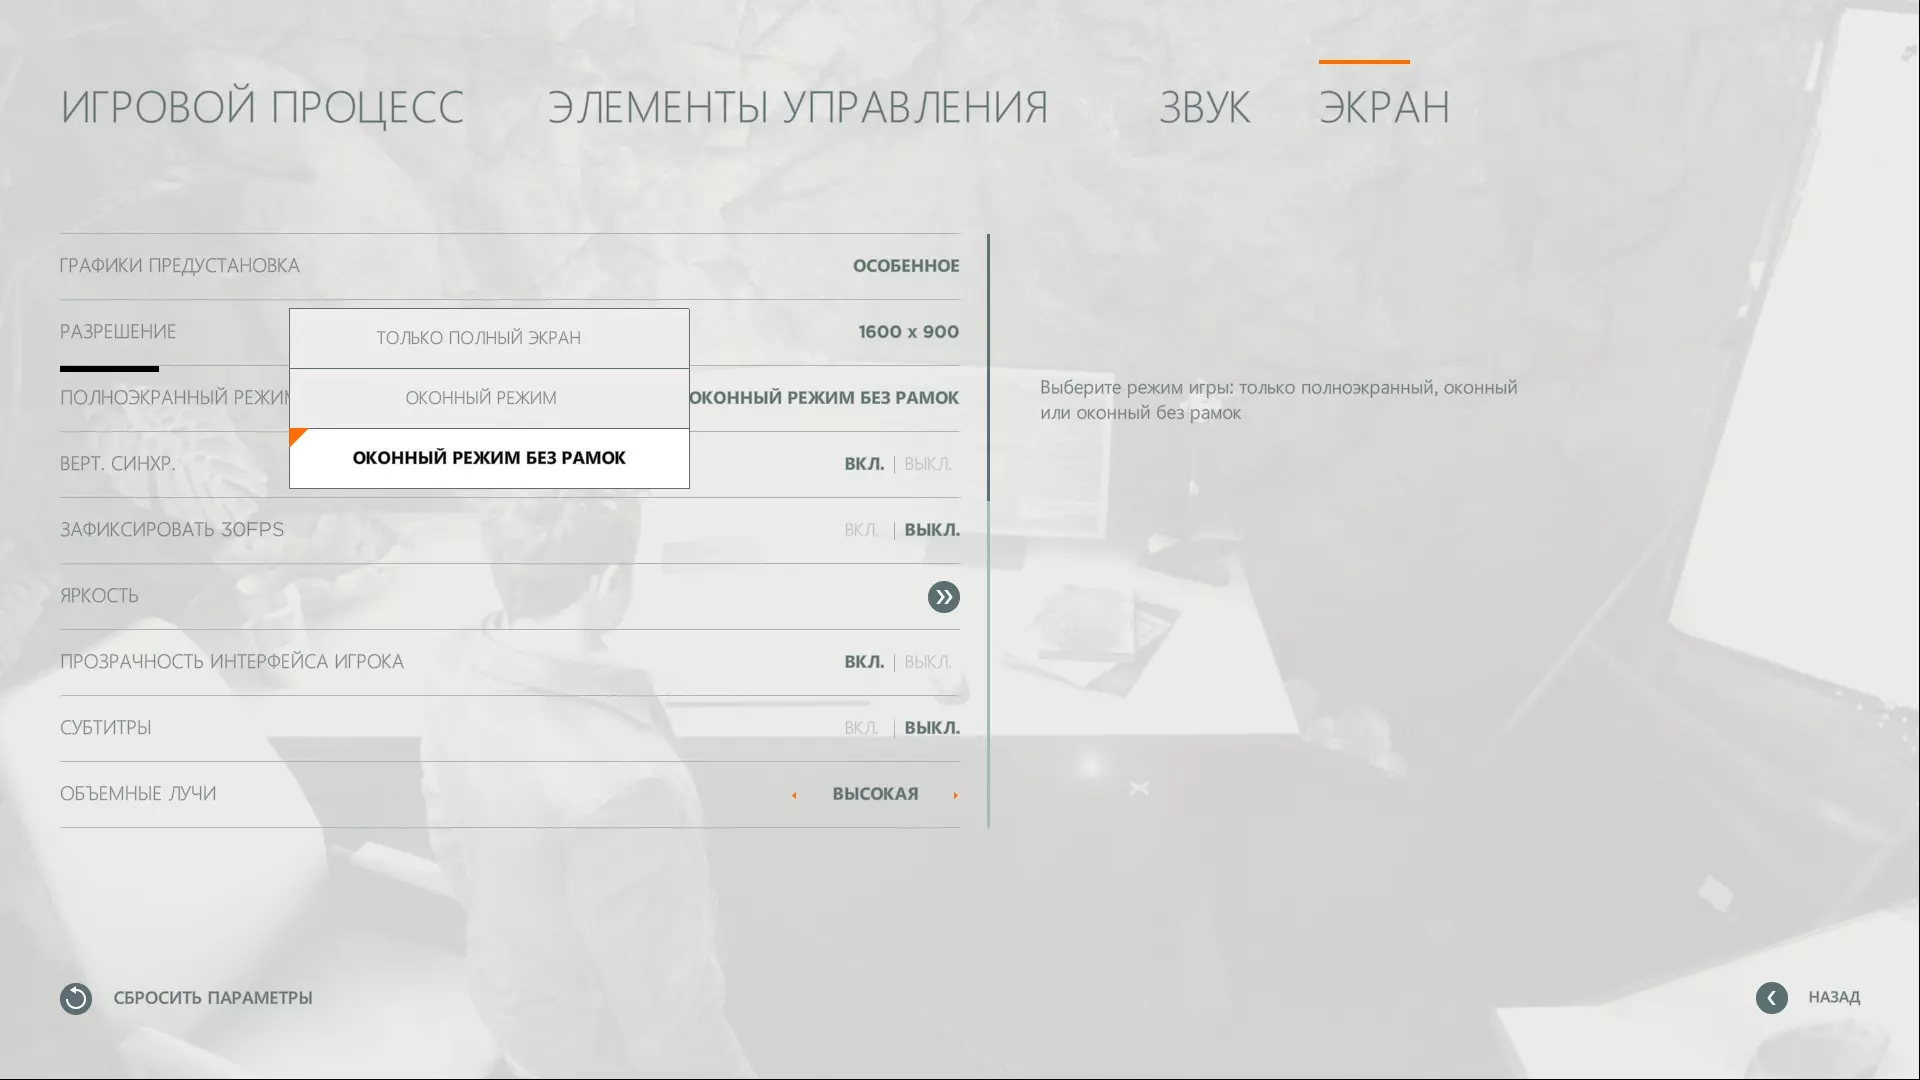This screenshot has width=1920, height=1080.
Task: Open resolution setting 1600 x 900
Action: pos(908,332)
